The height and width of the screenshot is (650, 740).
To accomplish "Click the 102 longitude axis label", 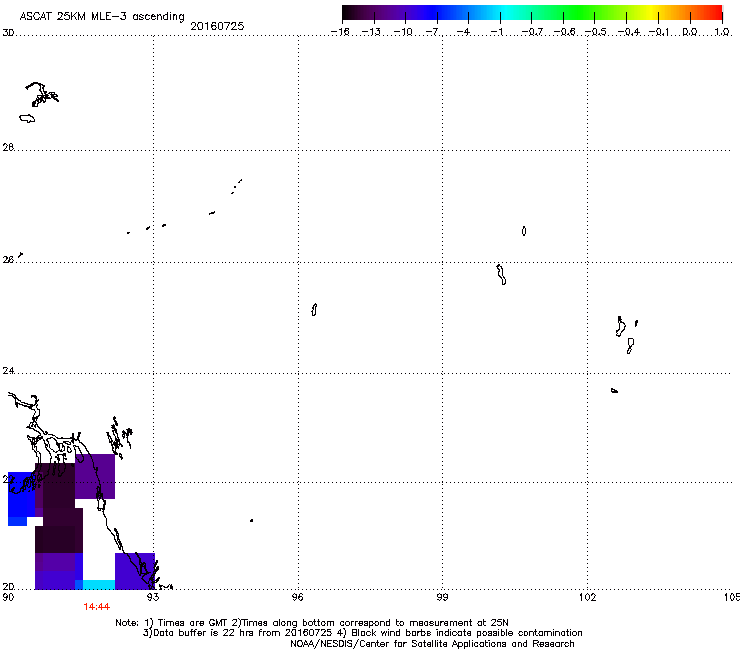I will (588, 597).
